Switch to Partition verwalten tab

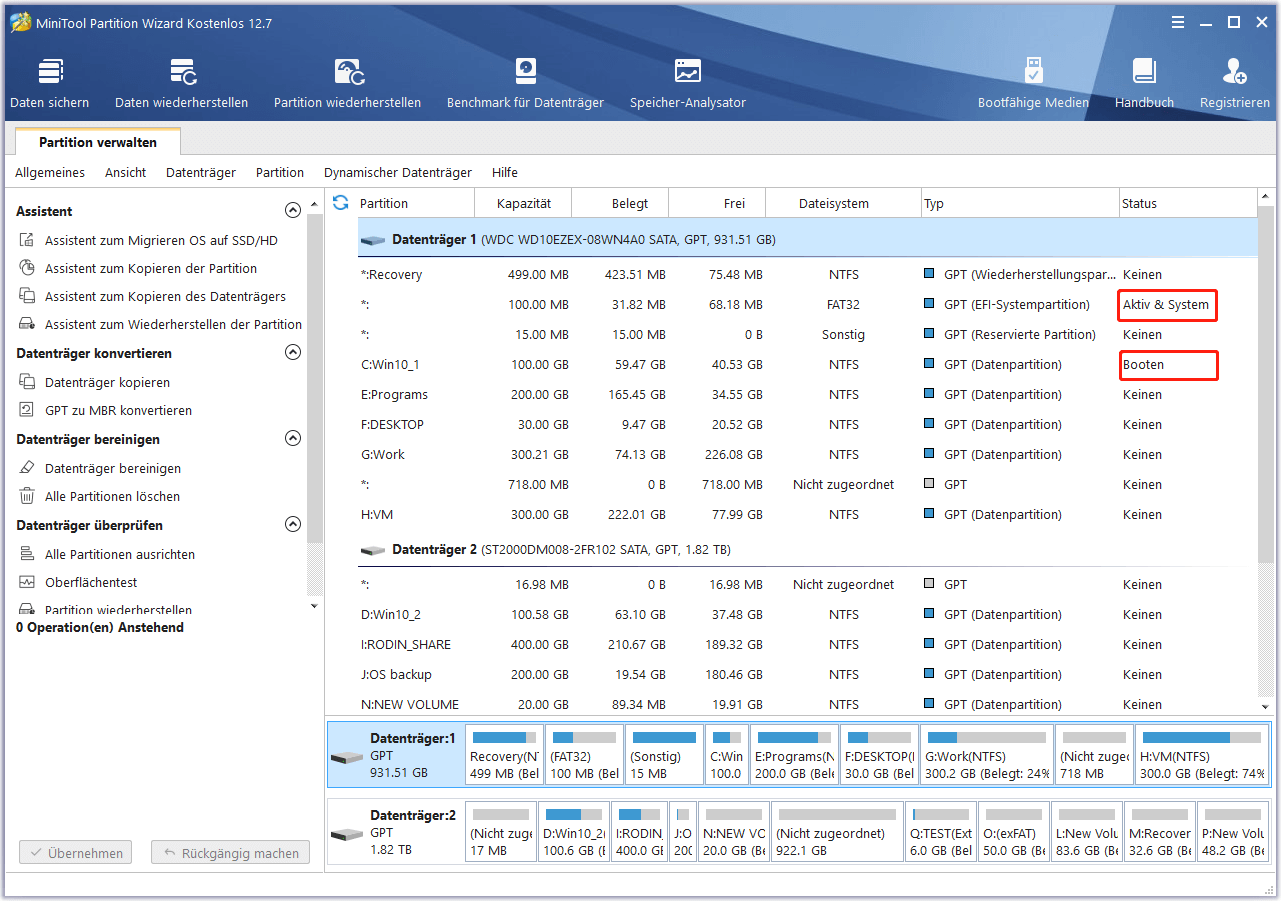(x=98, y=143)
